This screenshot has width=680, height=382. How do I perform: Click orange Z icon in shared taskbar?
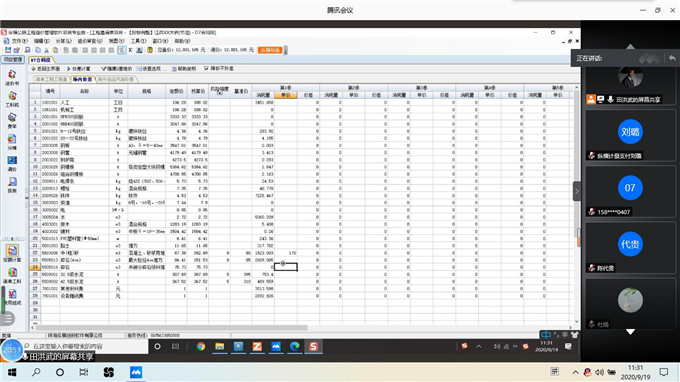click(257, 346)
